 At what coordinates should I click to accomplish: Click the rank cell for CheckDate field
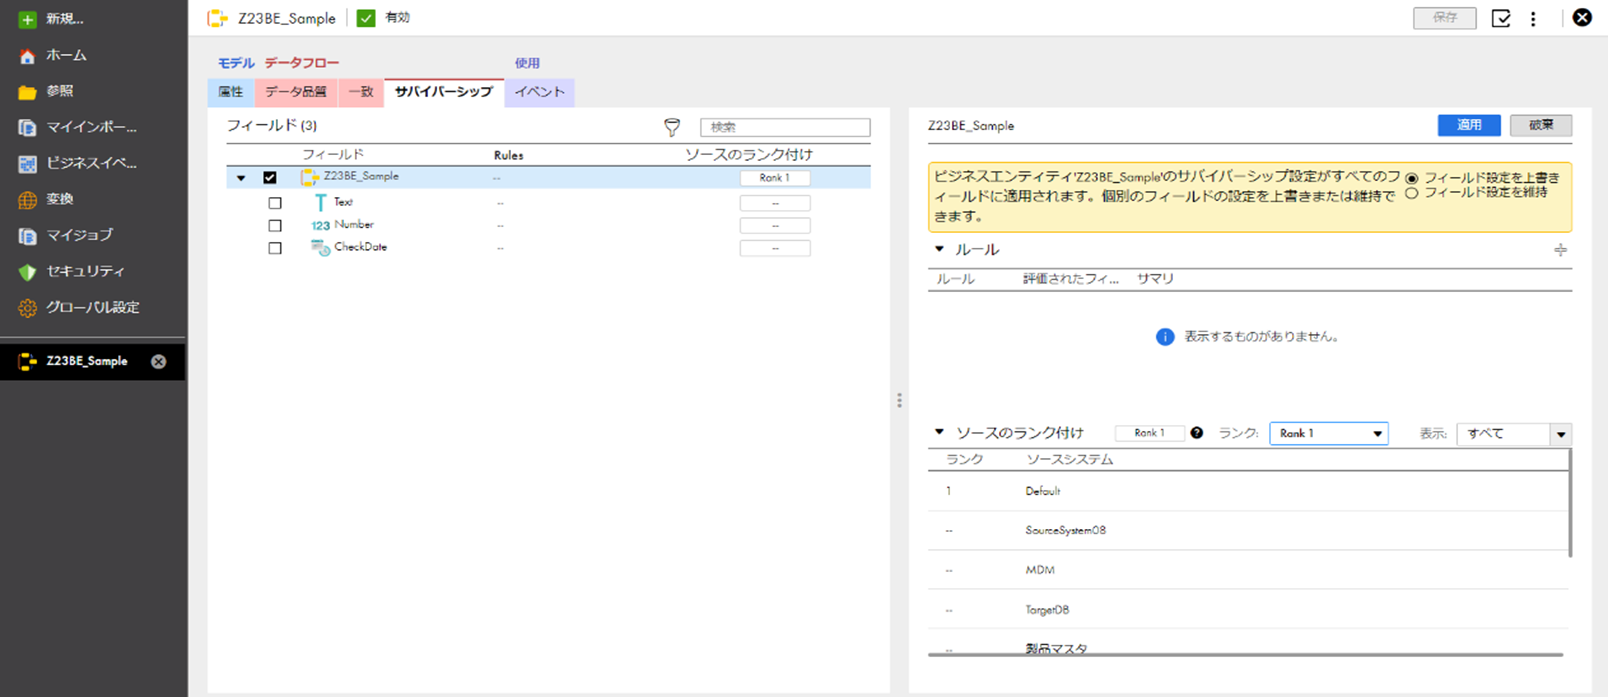point(775,248)
